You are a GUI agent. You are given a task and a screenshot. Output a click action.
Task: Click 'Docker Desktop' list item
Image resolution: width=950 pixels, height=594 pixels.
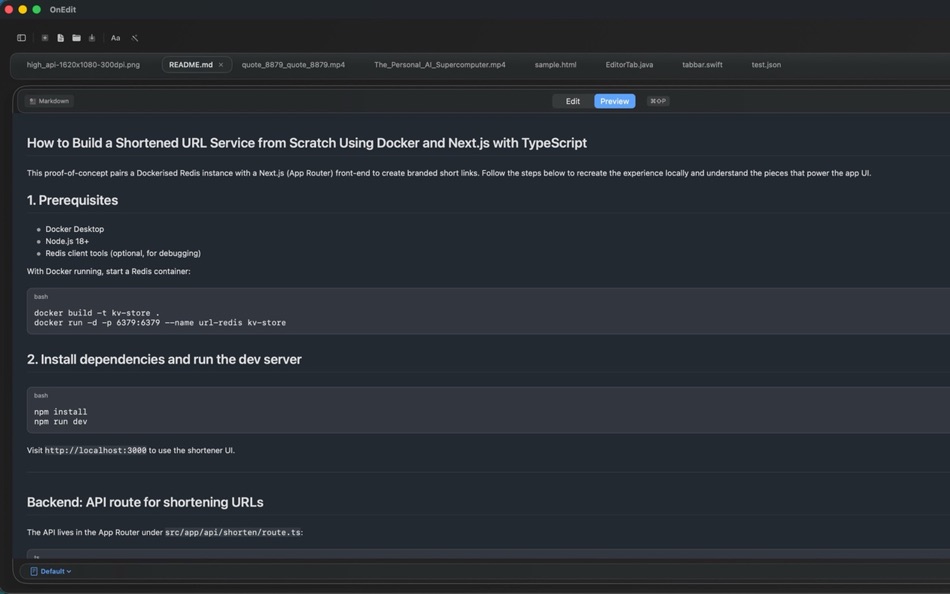pos(75,229)
